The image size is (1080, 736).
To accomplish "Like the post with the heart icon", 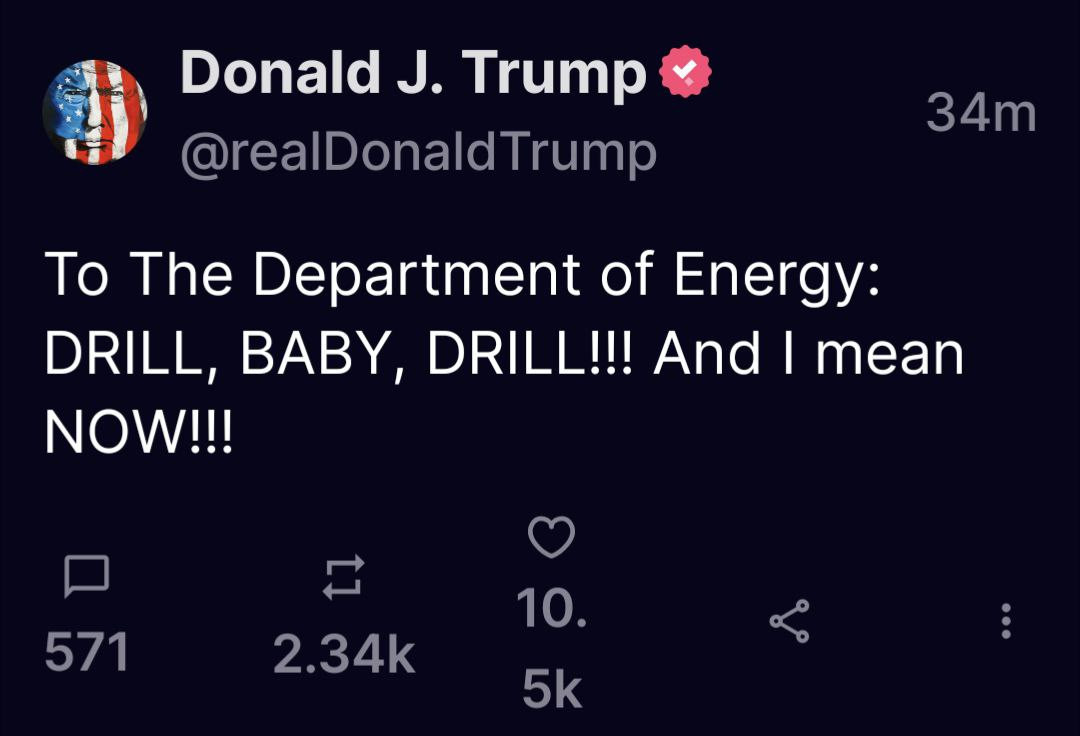I will click(551, 538).
